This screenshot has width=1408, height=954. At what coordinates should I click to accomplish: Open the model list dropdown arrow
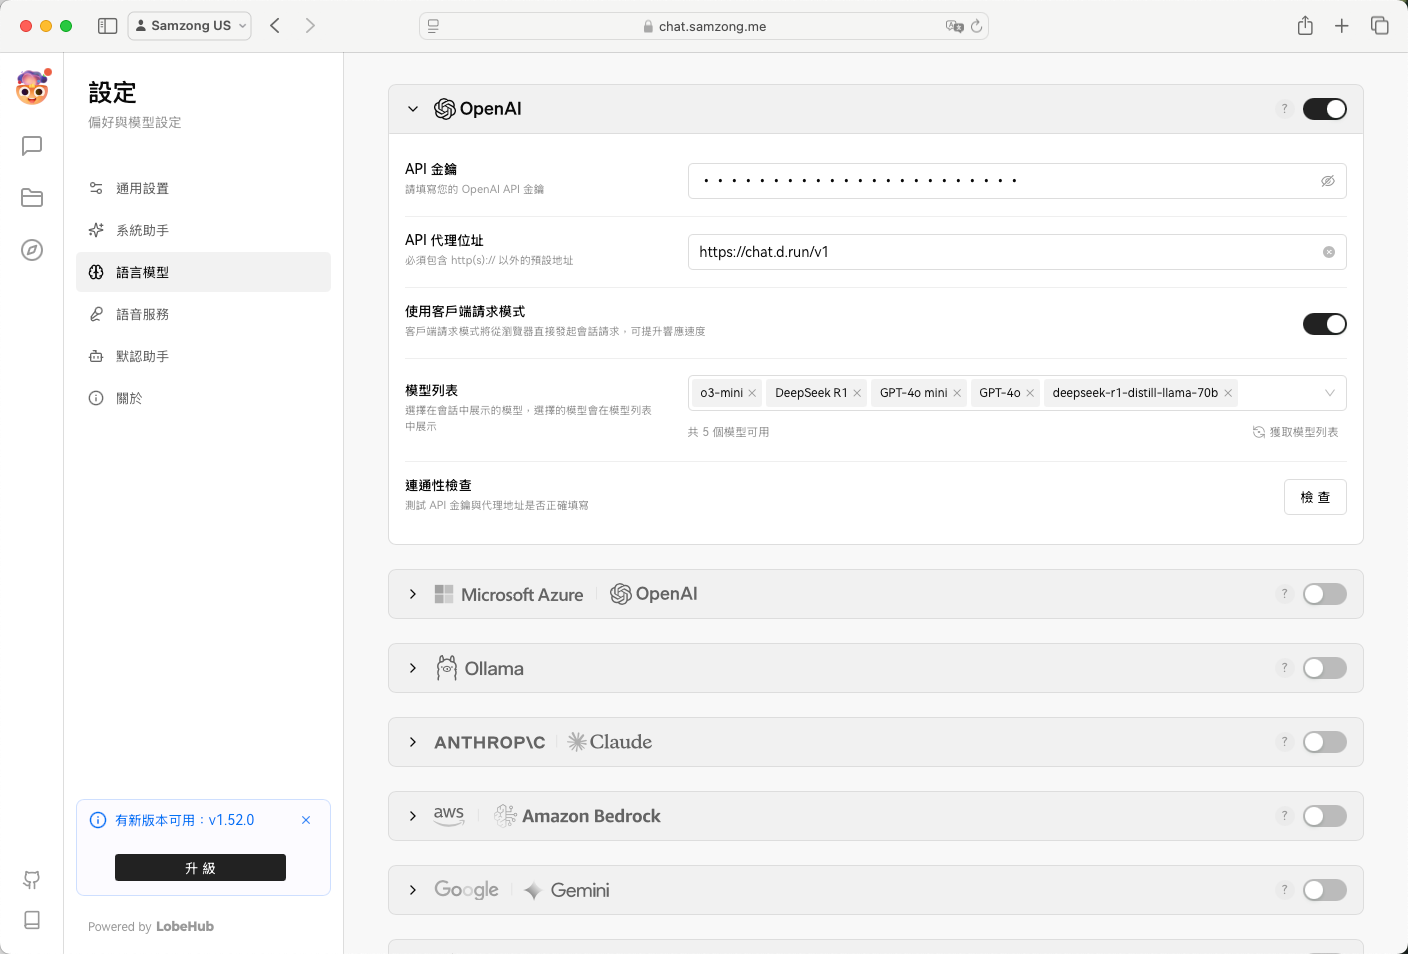(x=1329, y=393)
